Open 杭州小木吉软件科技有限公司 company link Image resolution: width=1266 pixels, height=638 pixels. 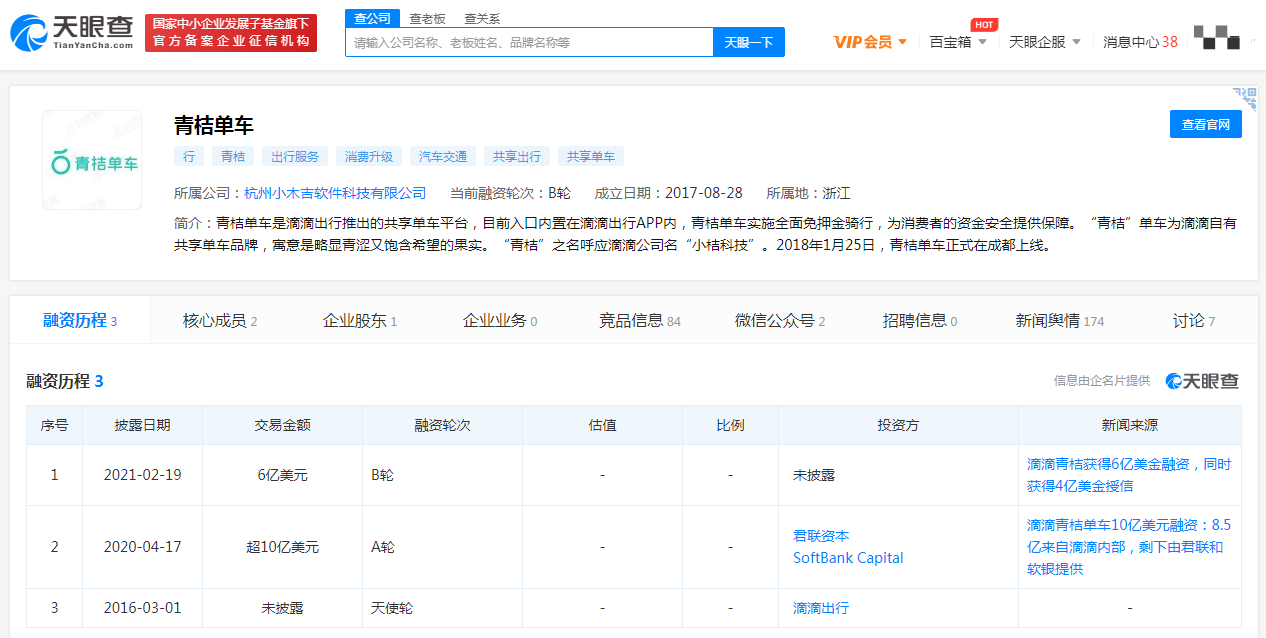(335, 193)
